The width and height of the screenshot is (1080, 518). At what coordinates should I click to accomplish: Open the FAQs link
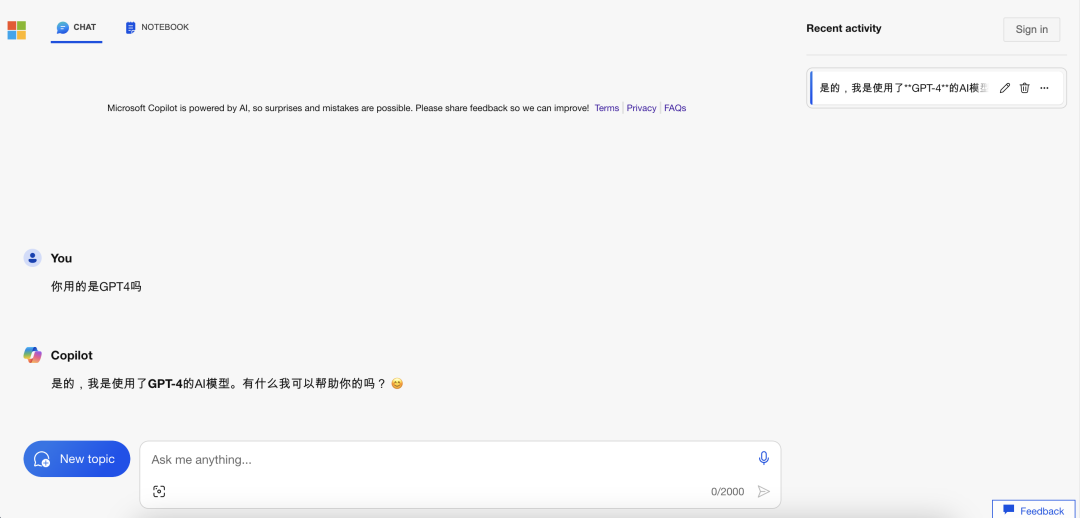coord(675,108)
